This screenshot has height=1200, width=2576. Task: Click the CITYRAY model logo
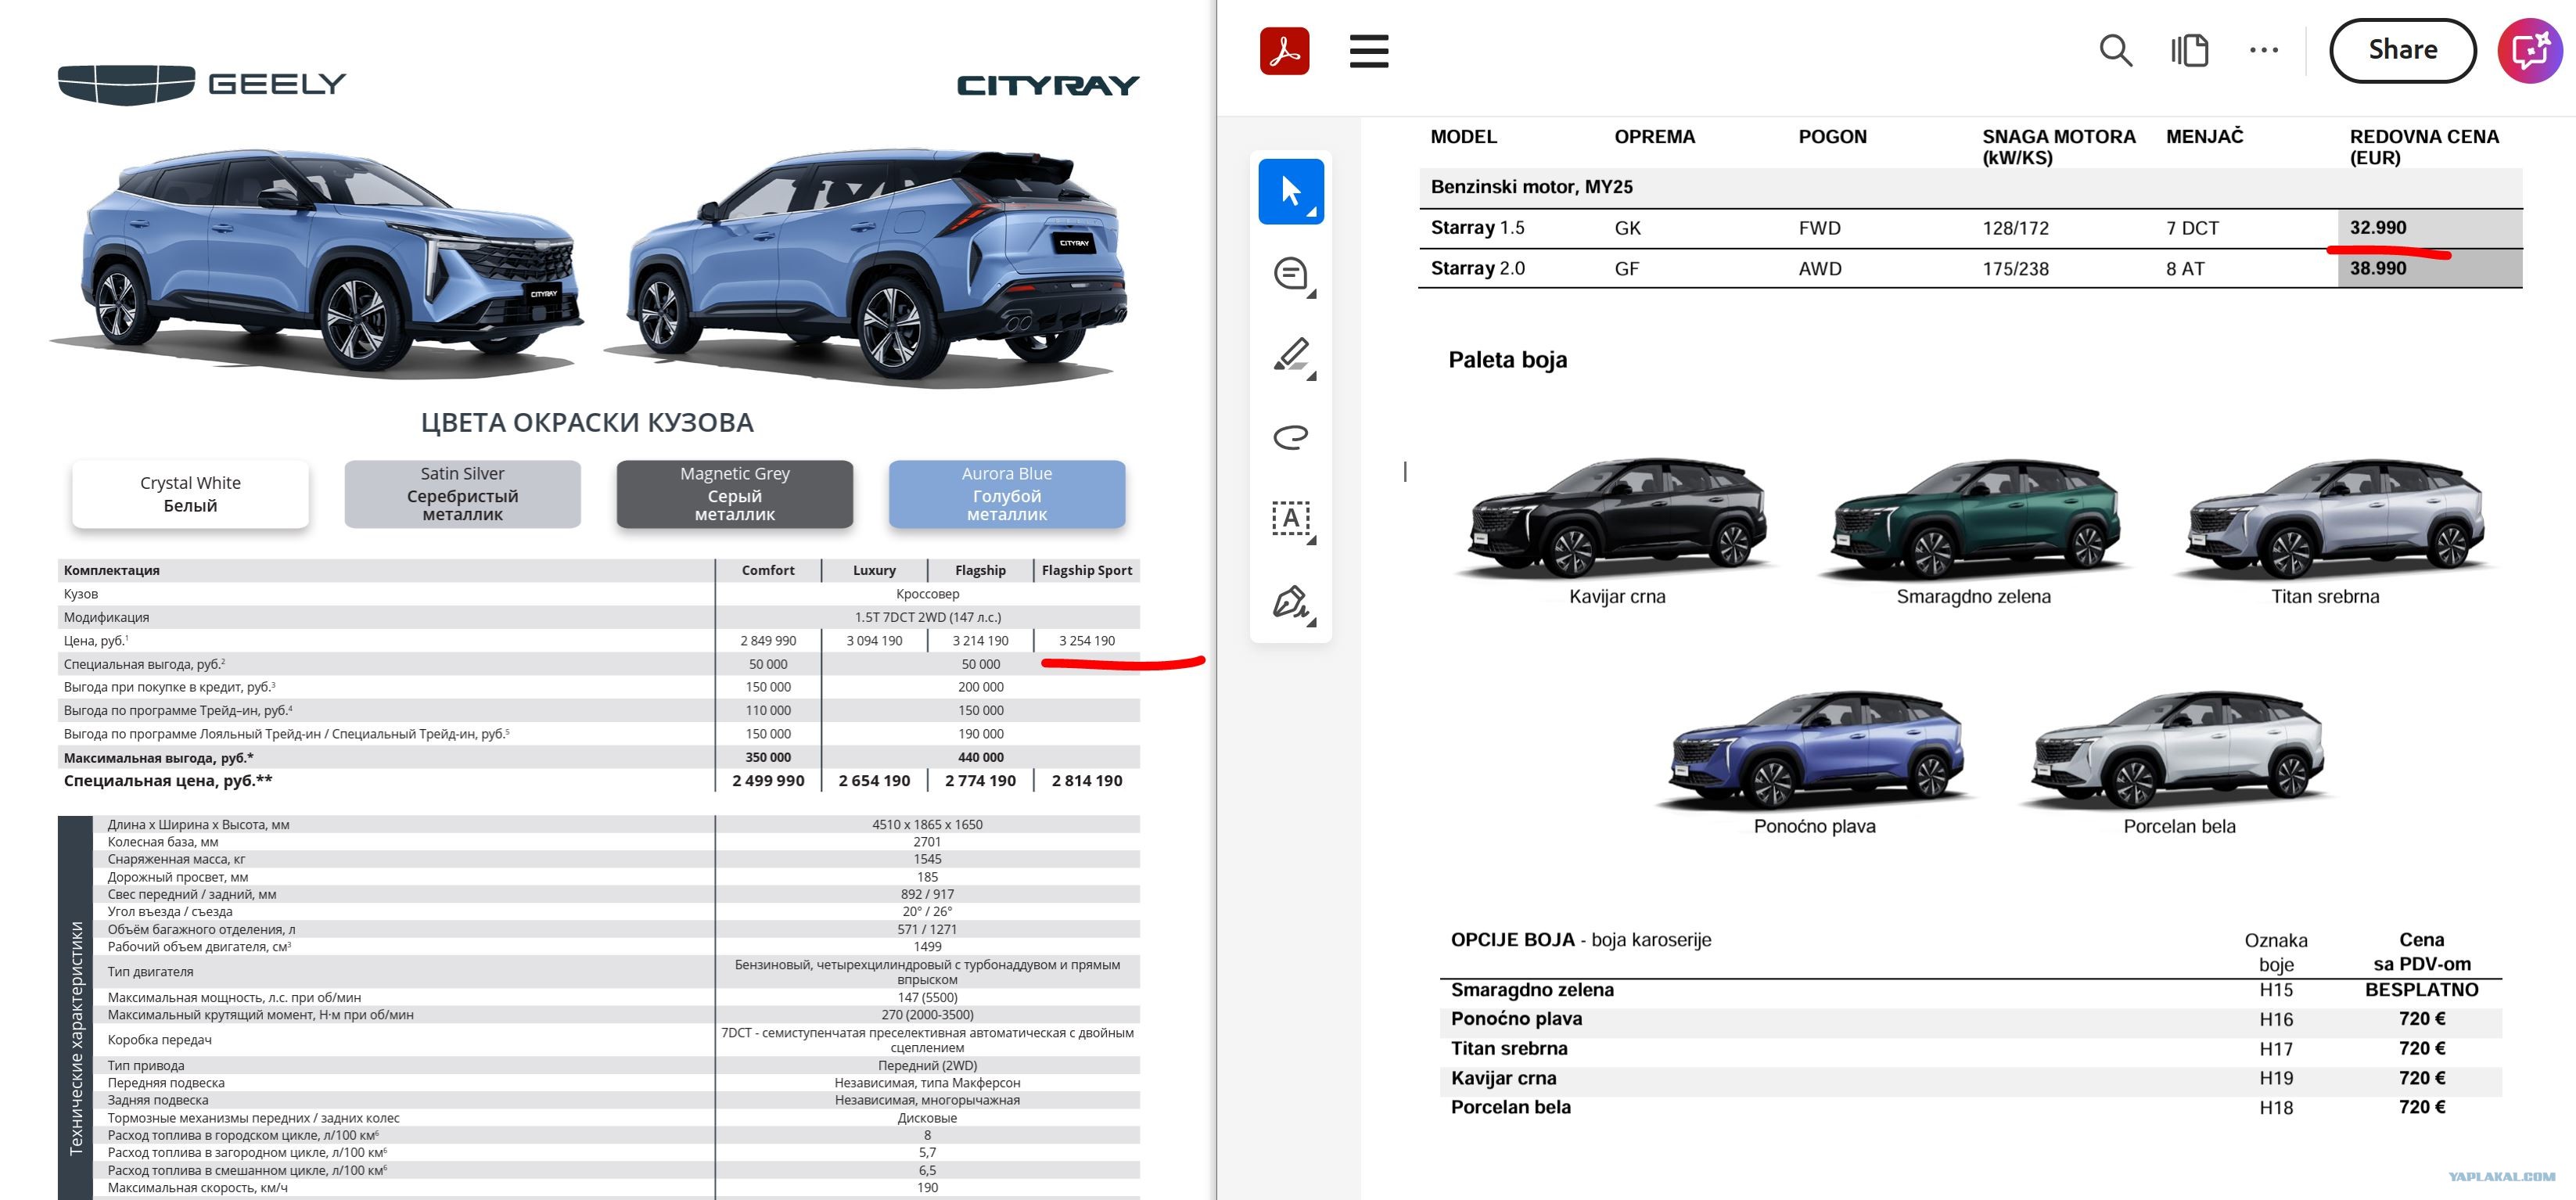pyautogui.click(x=1048, y=85)
